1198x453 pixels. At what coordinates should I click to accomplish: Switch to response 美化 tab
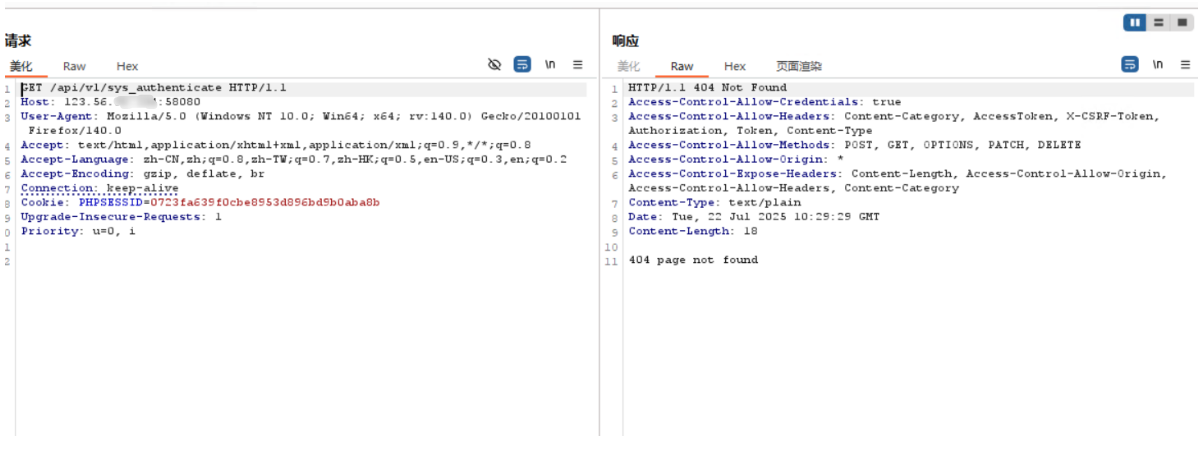point(628,66)
